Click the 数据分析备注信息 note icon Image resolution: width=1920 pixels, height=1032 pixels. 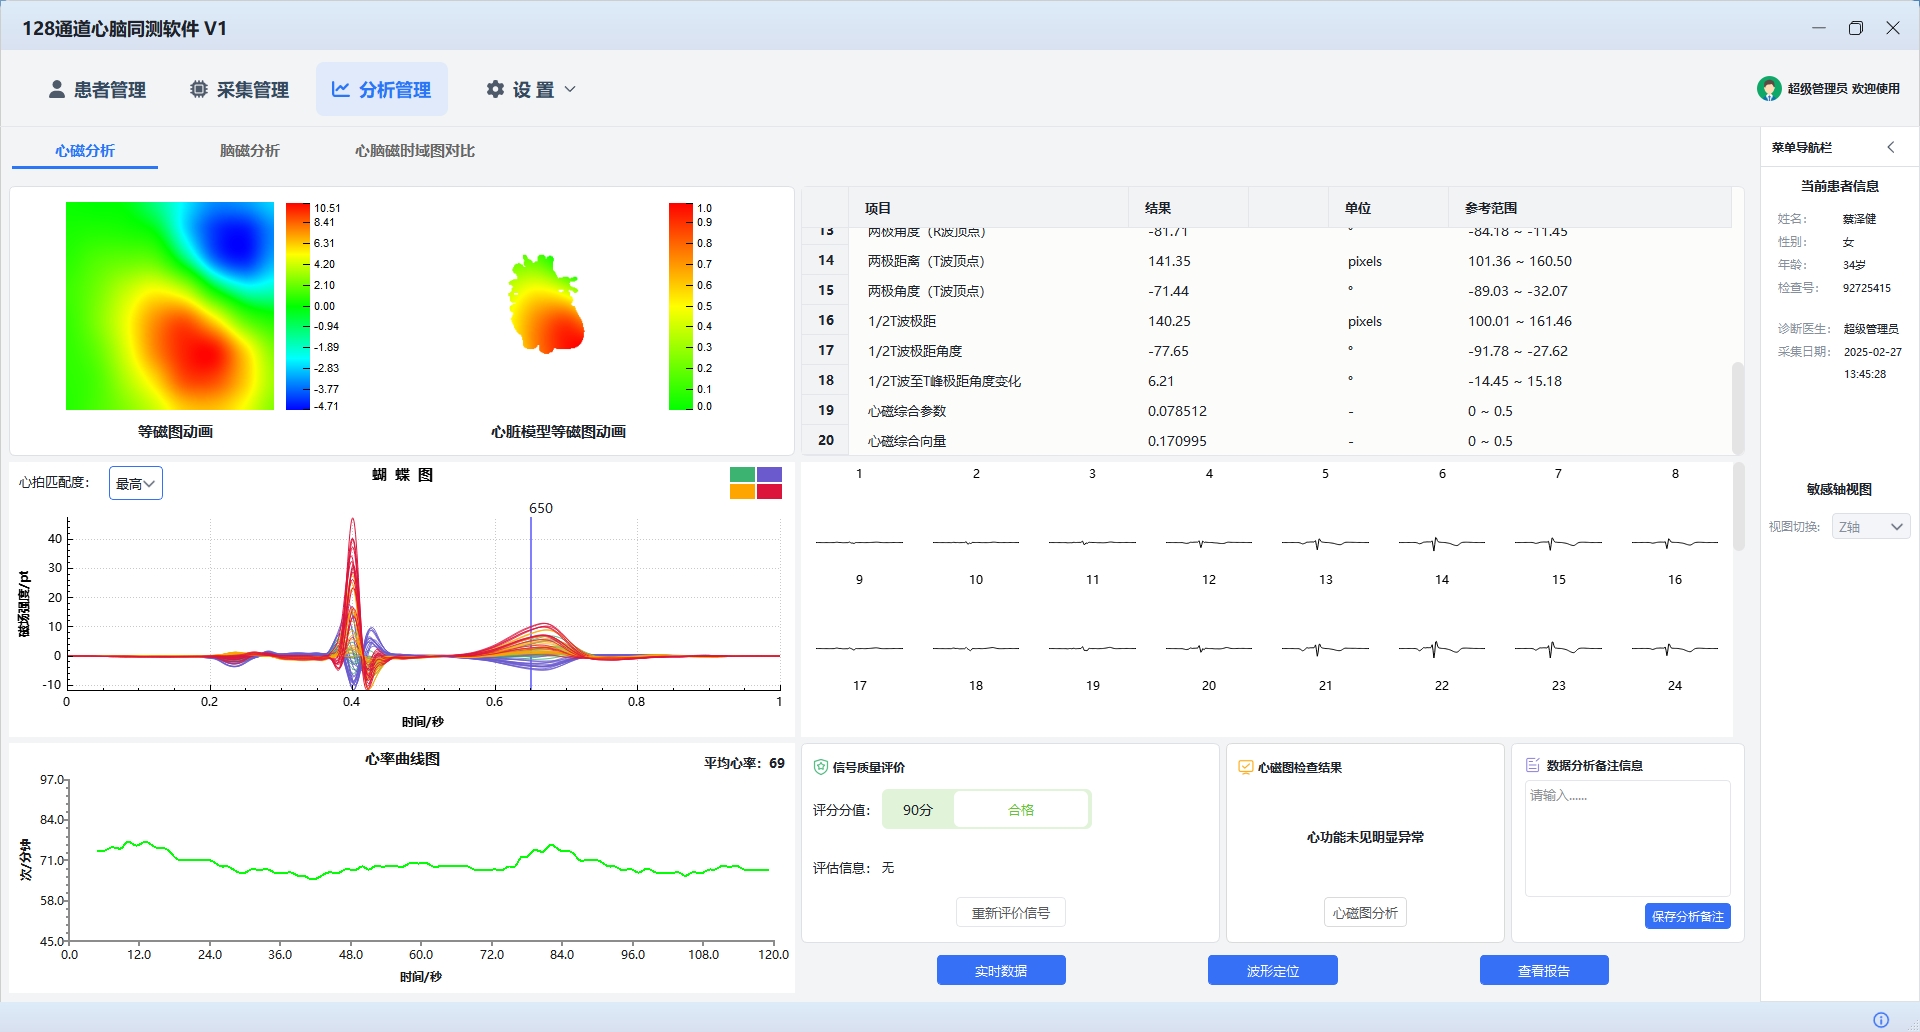[1532, 765]
